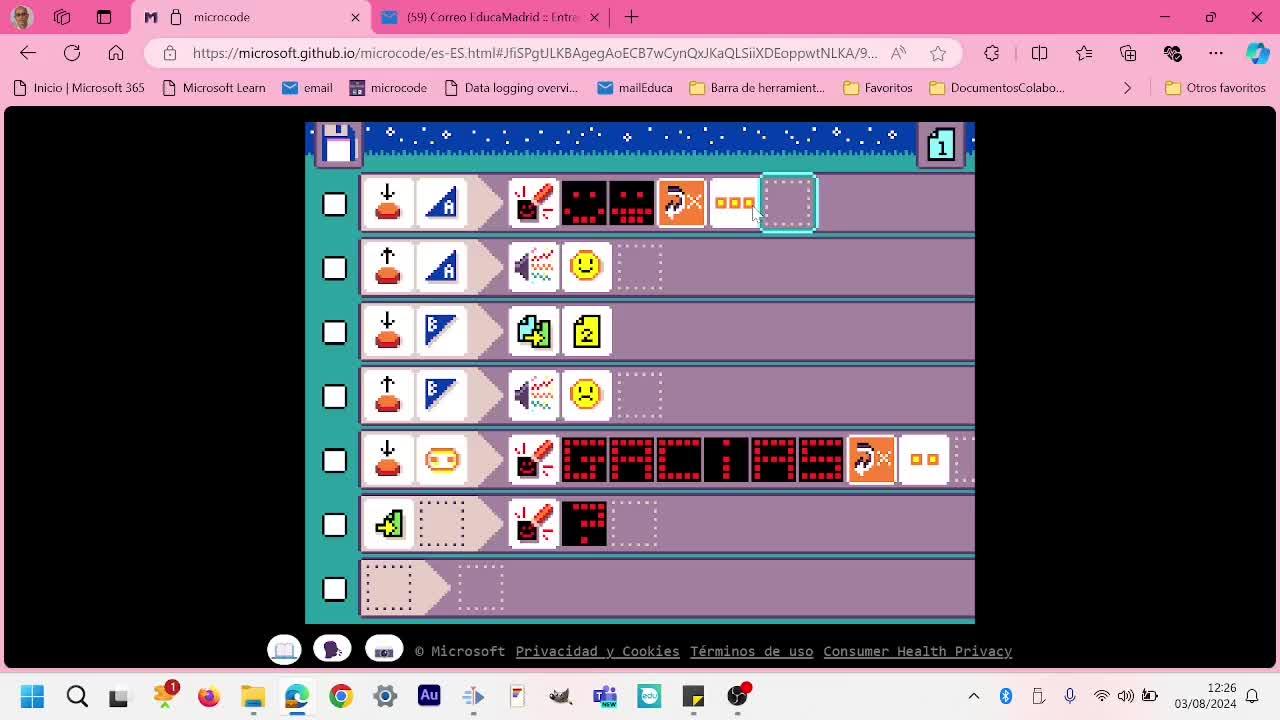Viewport: 1280px width, 720px height.
Task: Select the release button trigger in the A row
Action: pyautogui.click(x=388, y=268)
